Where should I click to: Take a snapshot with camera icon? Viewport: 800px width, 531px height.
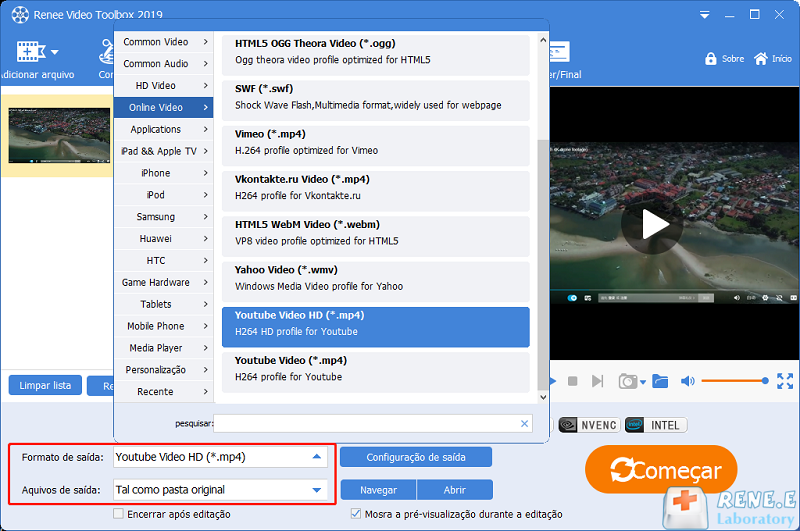click(x=628, y=381)
